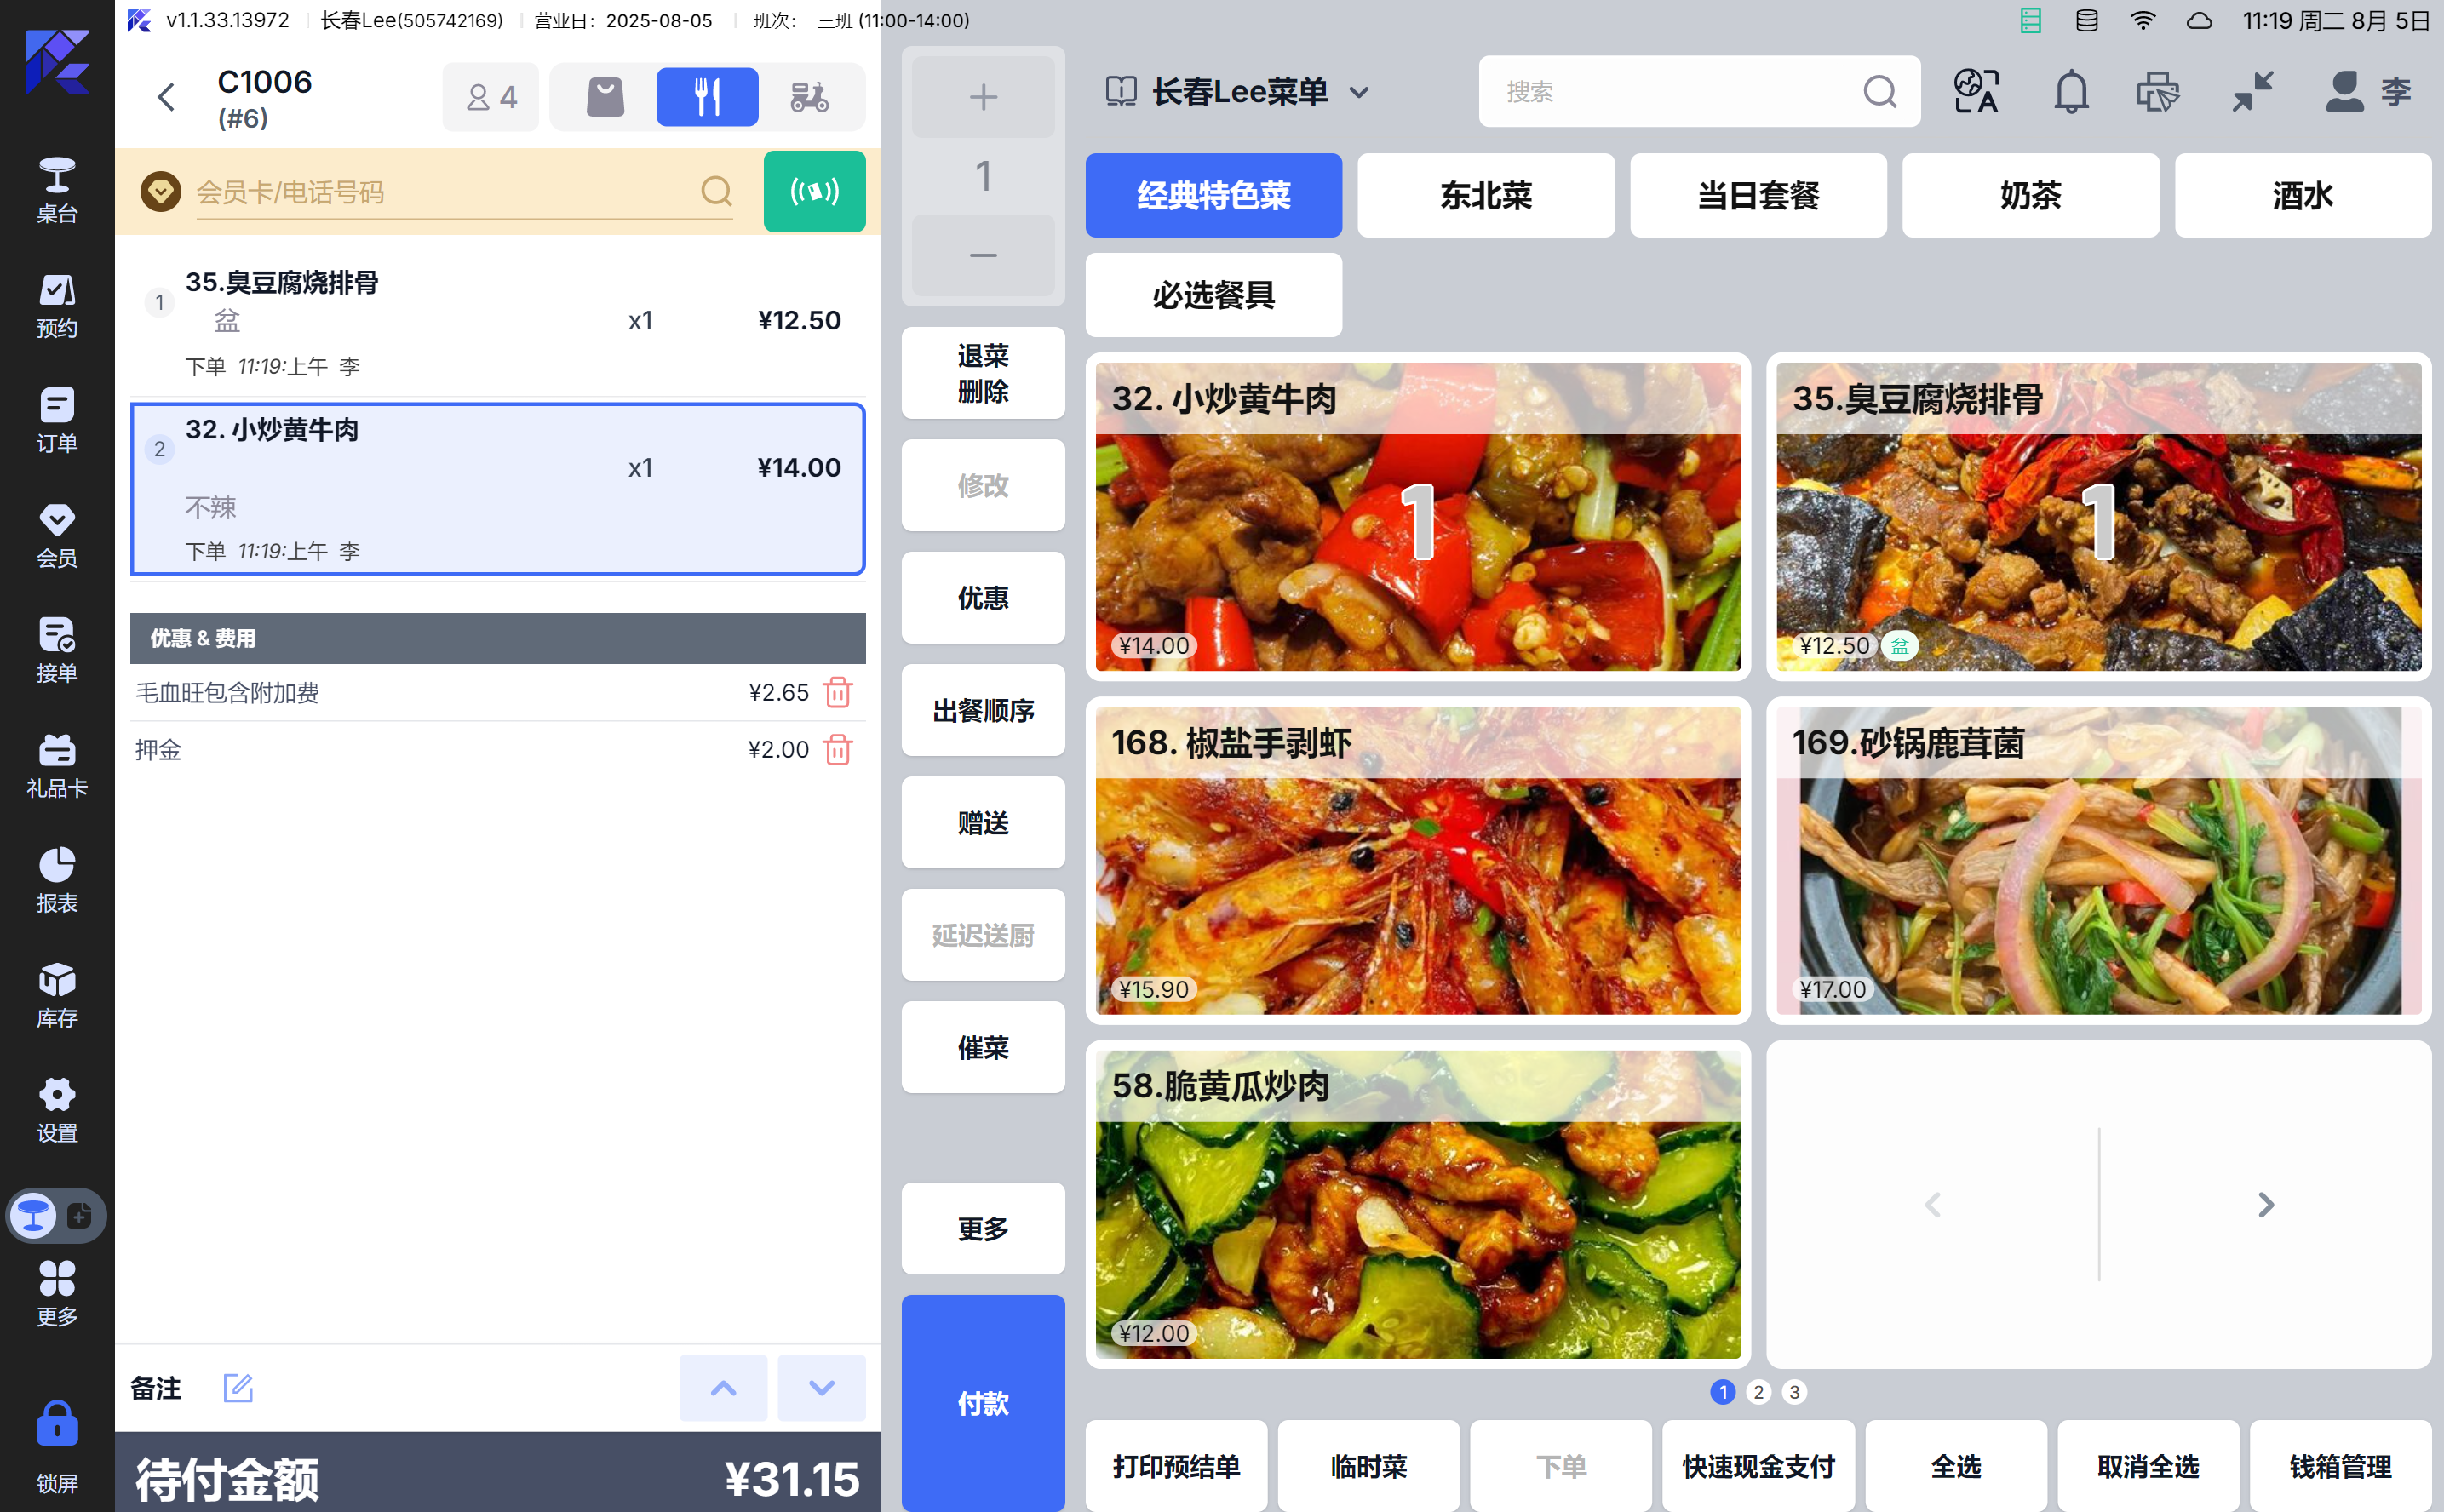Click the database status icon
The image size is (2444, 1512).
2087,20
